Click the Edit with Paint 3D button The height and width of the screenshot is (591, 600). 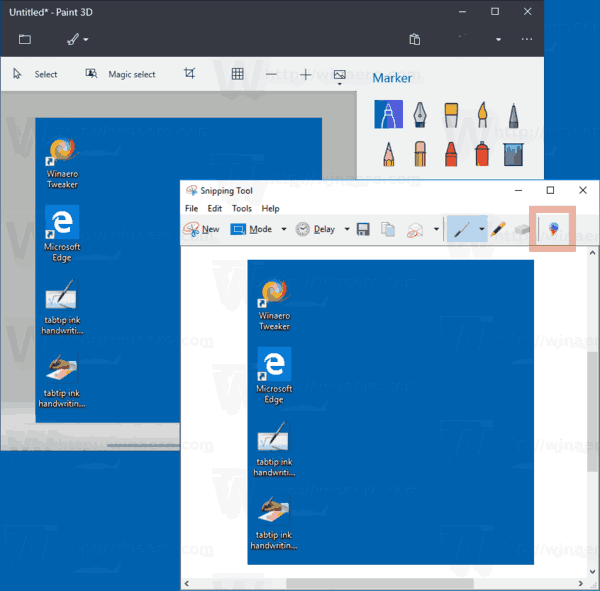pyautogui.click(x=554, y=229)
